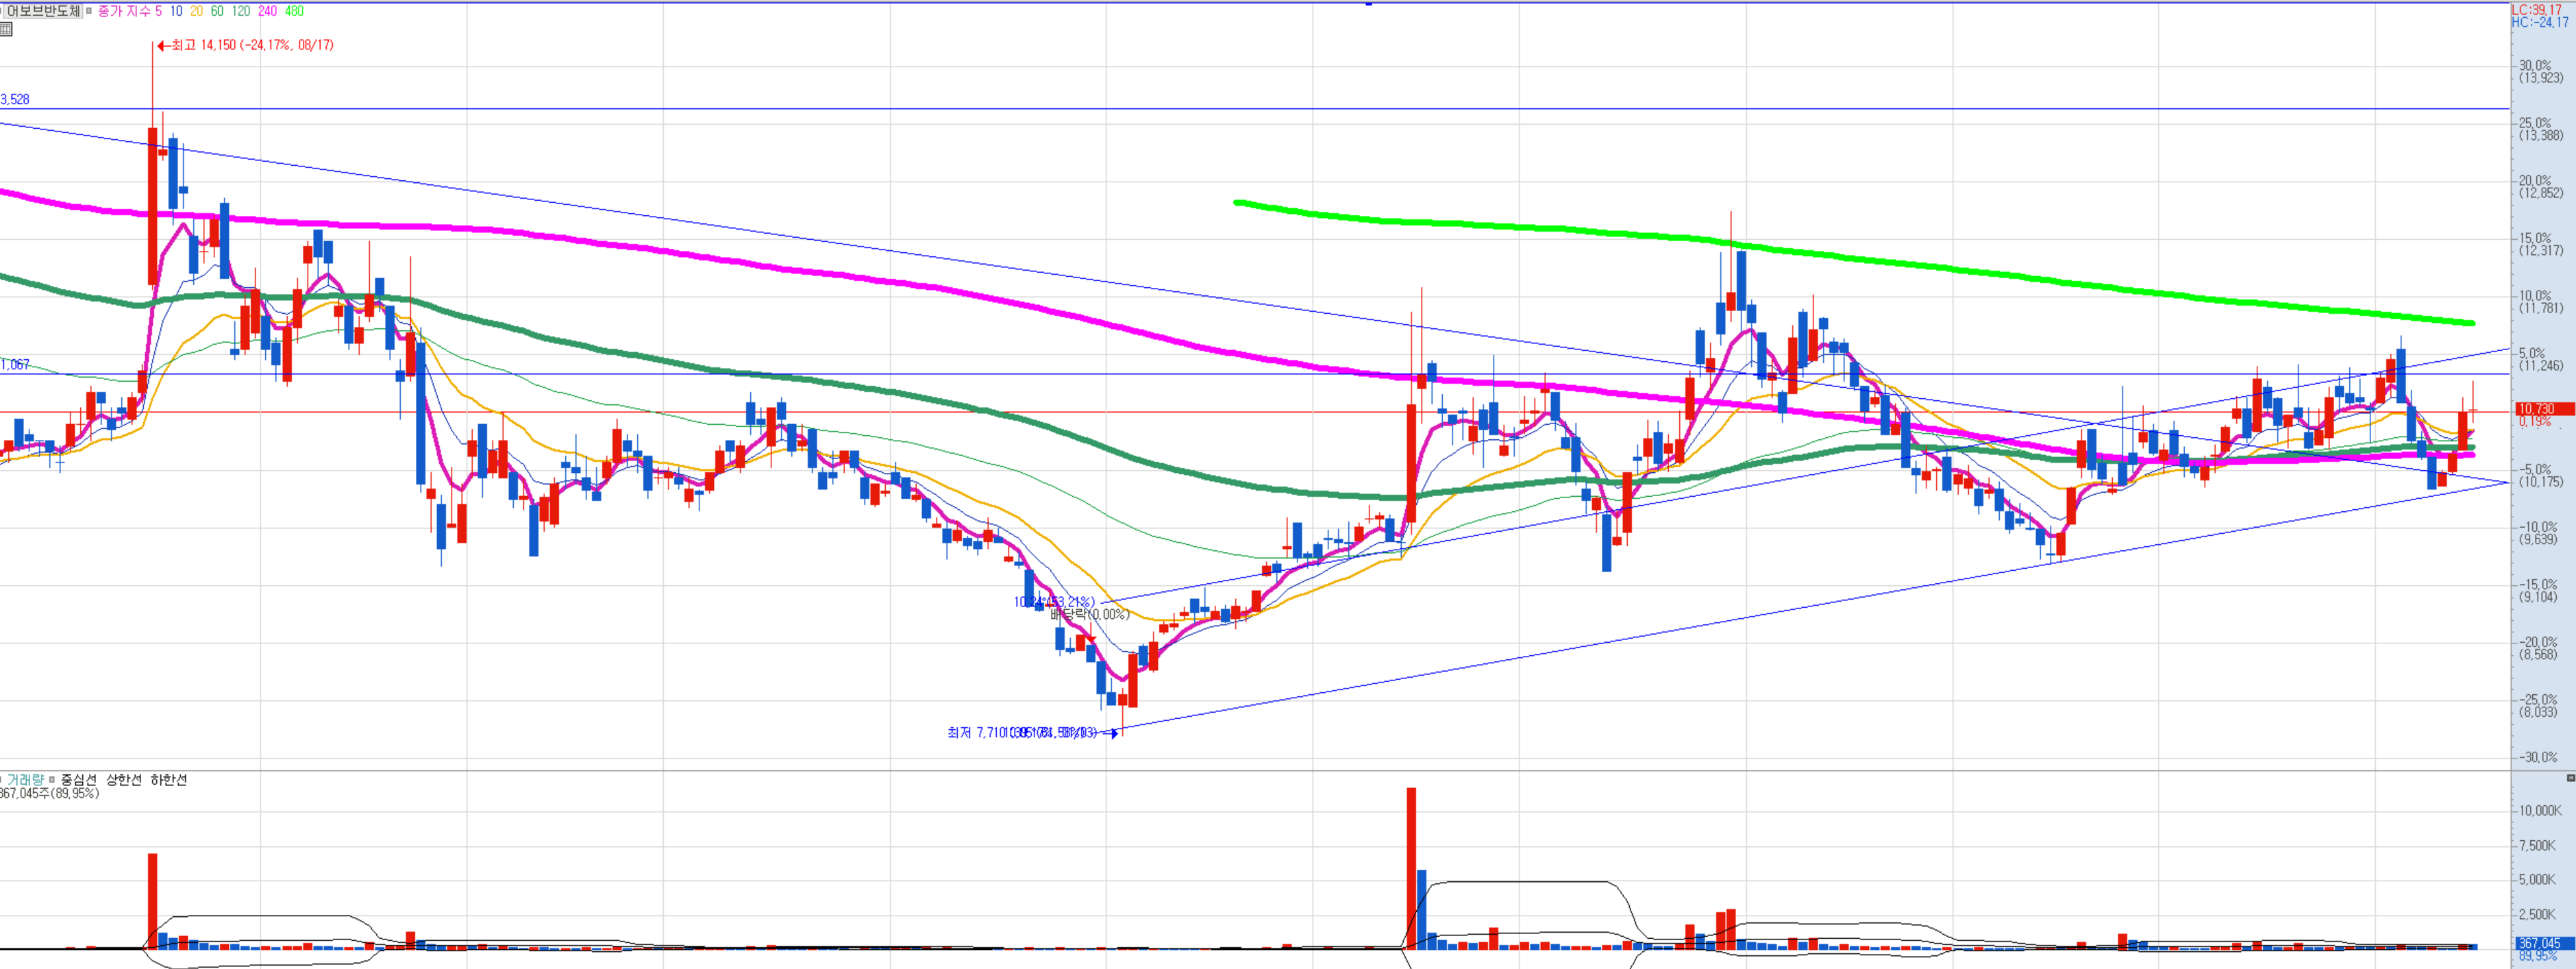Click the 중심선 center line label
The image size is (2576, 969).
79,780
